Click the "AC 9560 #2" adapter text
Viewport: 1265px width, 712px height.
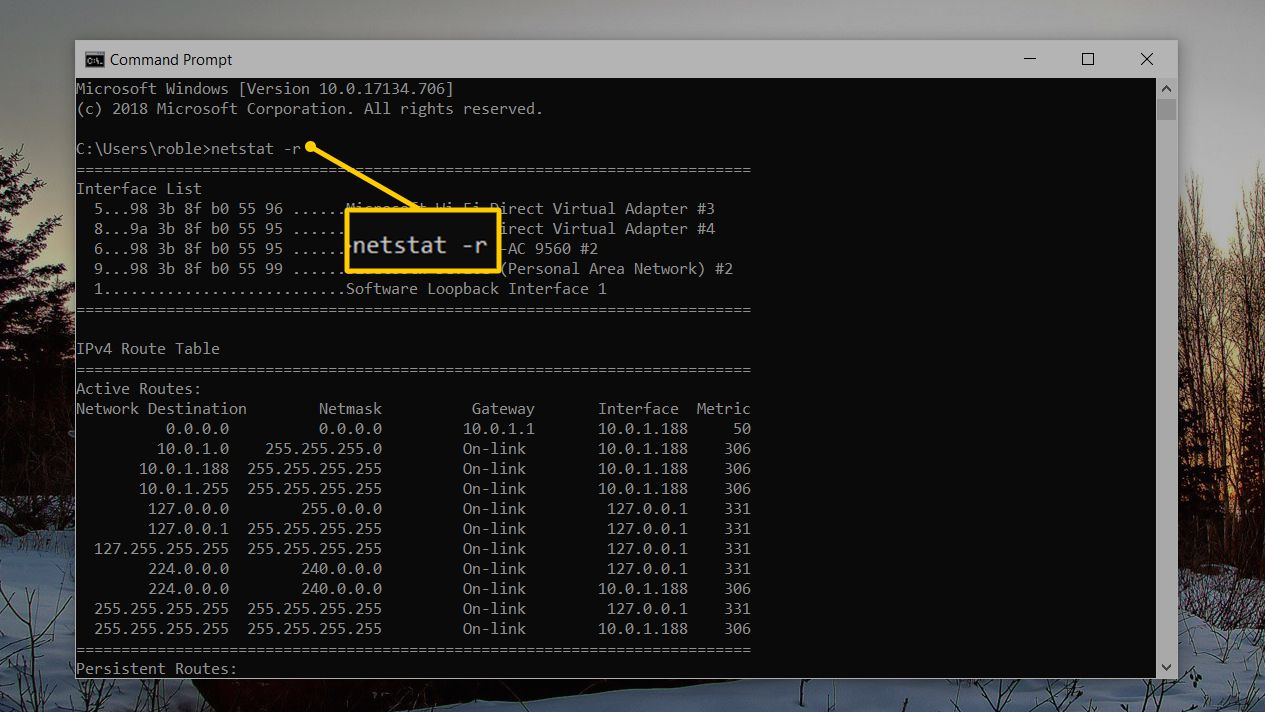[553, 249]
